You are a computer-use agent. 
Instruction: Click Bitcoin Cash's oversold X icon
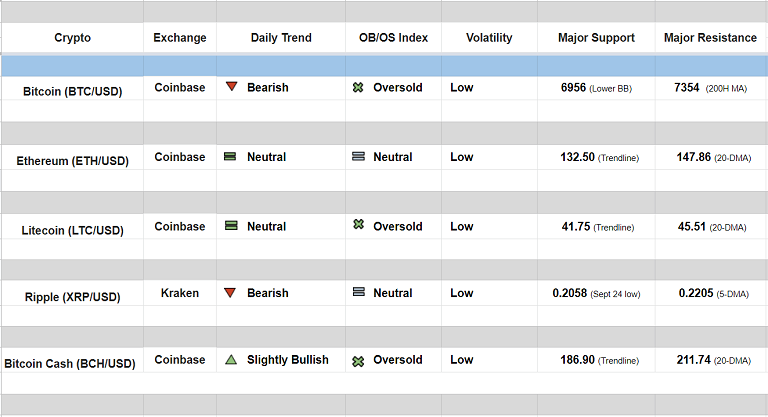click(x=358, y=360)
